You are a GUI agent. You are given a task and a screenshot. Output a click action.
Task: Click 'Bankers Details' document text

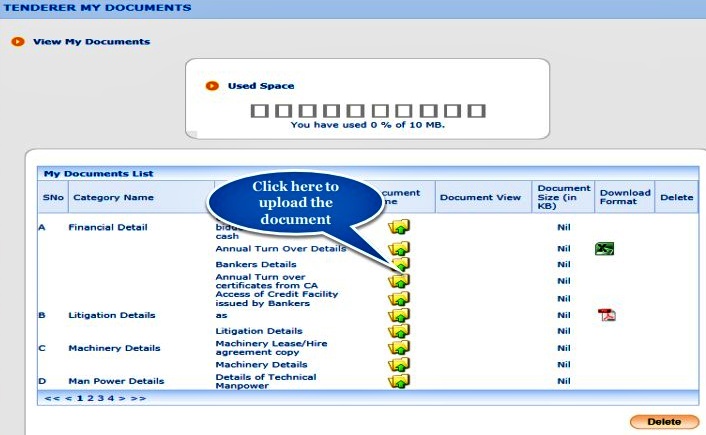pos(256,264)
